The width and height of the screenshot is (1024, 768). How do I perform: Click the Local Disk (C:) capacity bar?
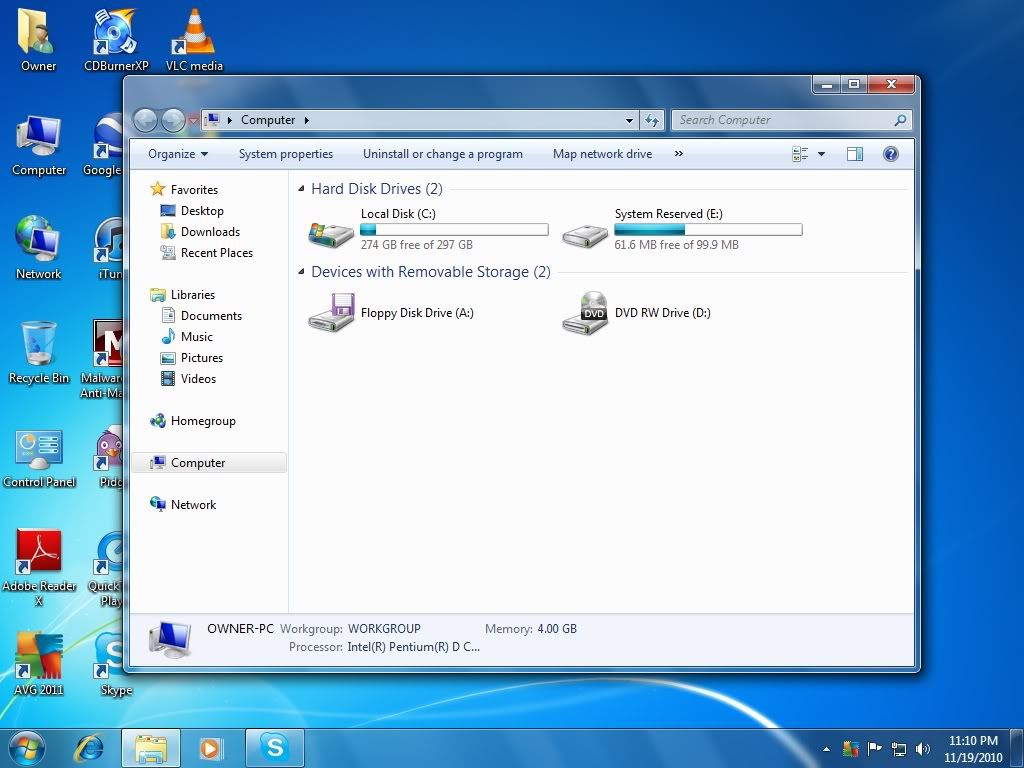click(x=454, y=229)
